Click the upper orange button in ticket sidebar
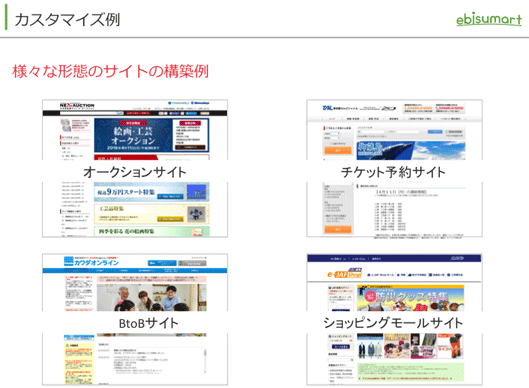The image size is (529, 388). tap(338, 150)
